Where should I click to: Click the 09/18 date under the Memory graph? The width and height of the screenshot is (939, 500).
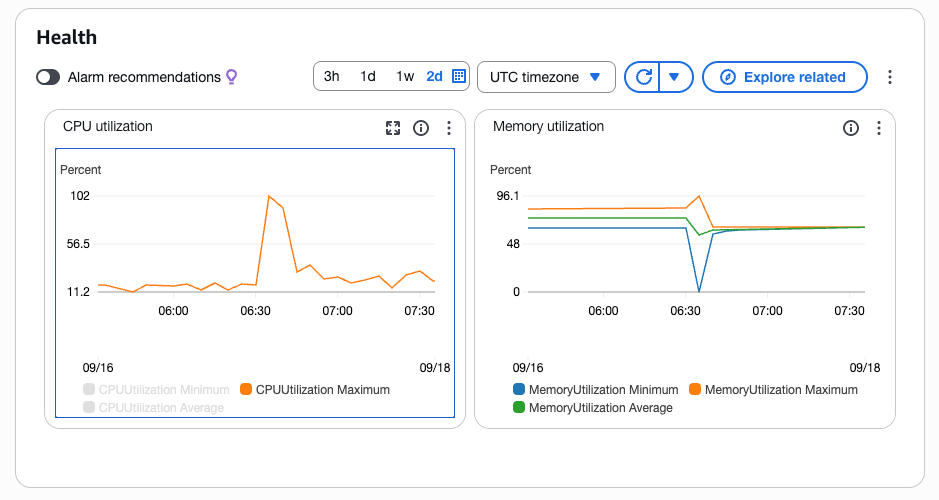[x=865, y=368]
